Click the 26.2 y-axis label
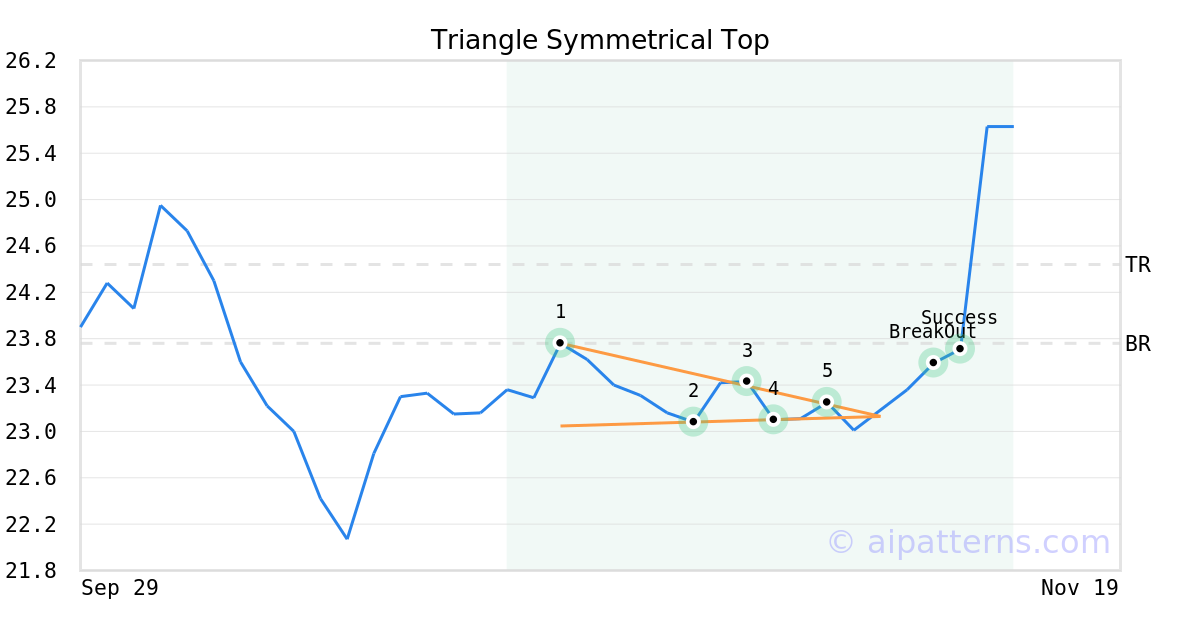This screenshot has width=1200, height=630. (31, 61)
